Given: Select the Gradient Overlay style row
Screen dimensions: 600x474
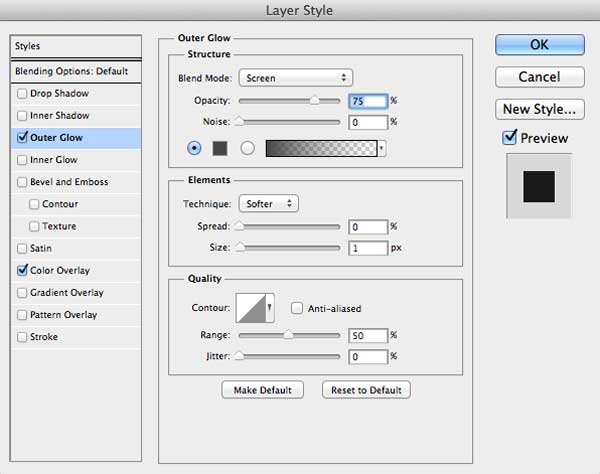Looking at the screenshot, I should coord(76,293).
